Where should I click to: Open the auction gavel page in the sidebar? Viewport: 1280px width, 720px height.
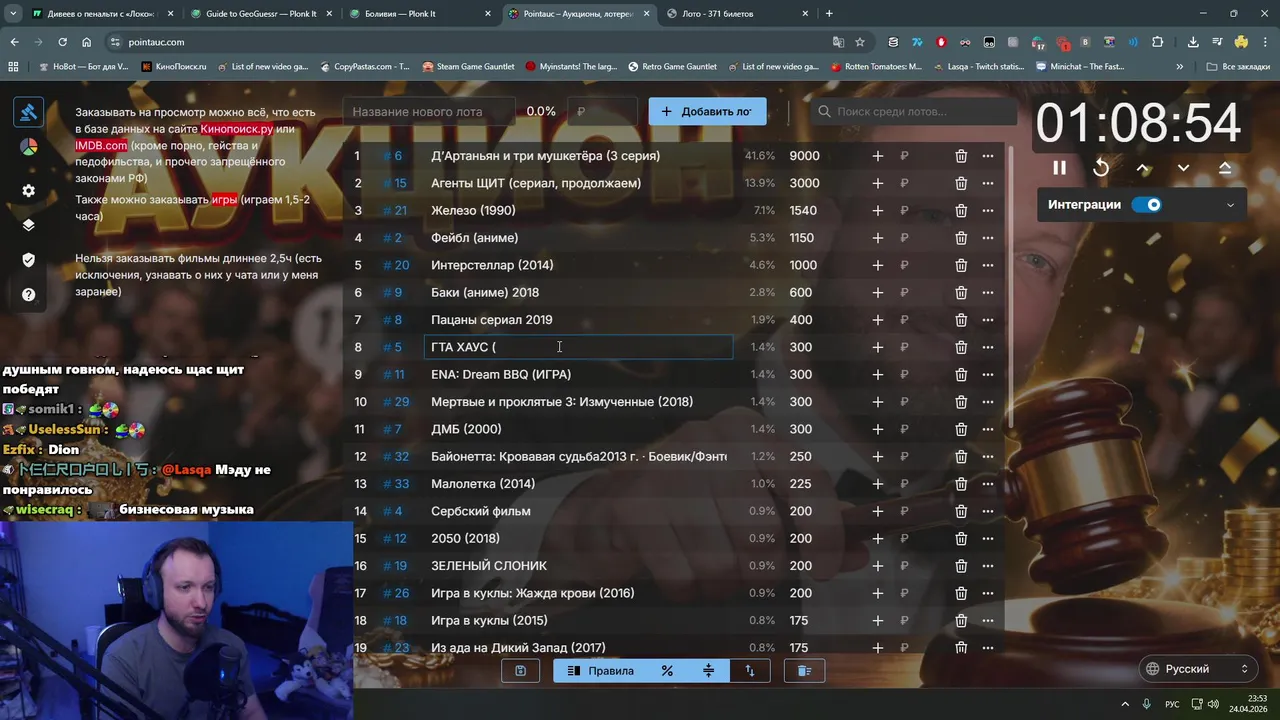(x=28, y=112)
